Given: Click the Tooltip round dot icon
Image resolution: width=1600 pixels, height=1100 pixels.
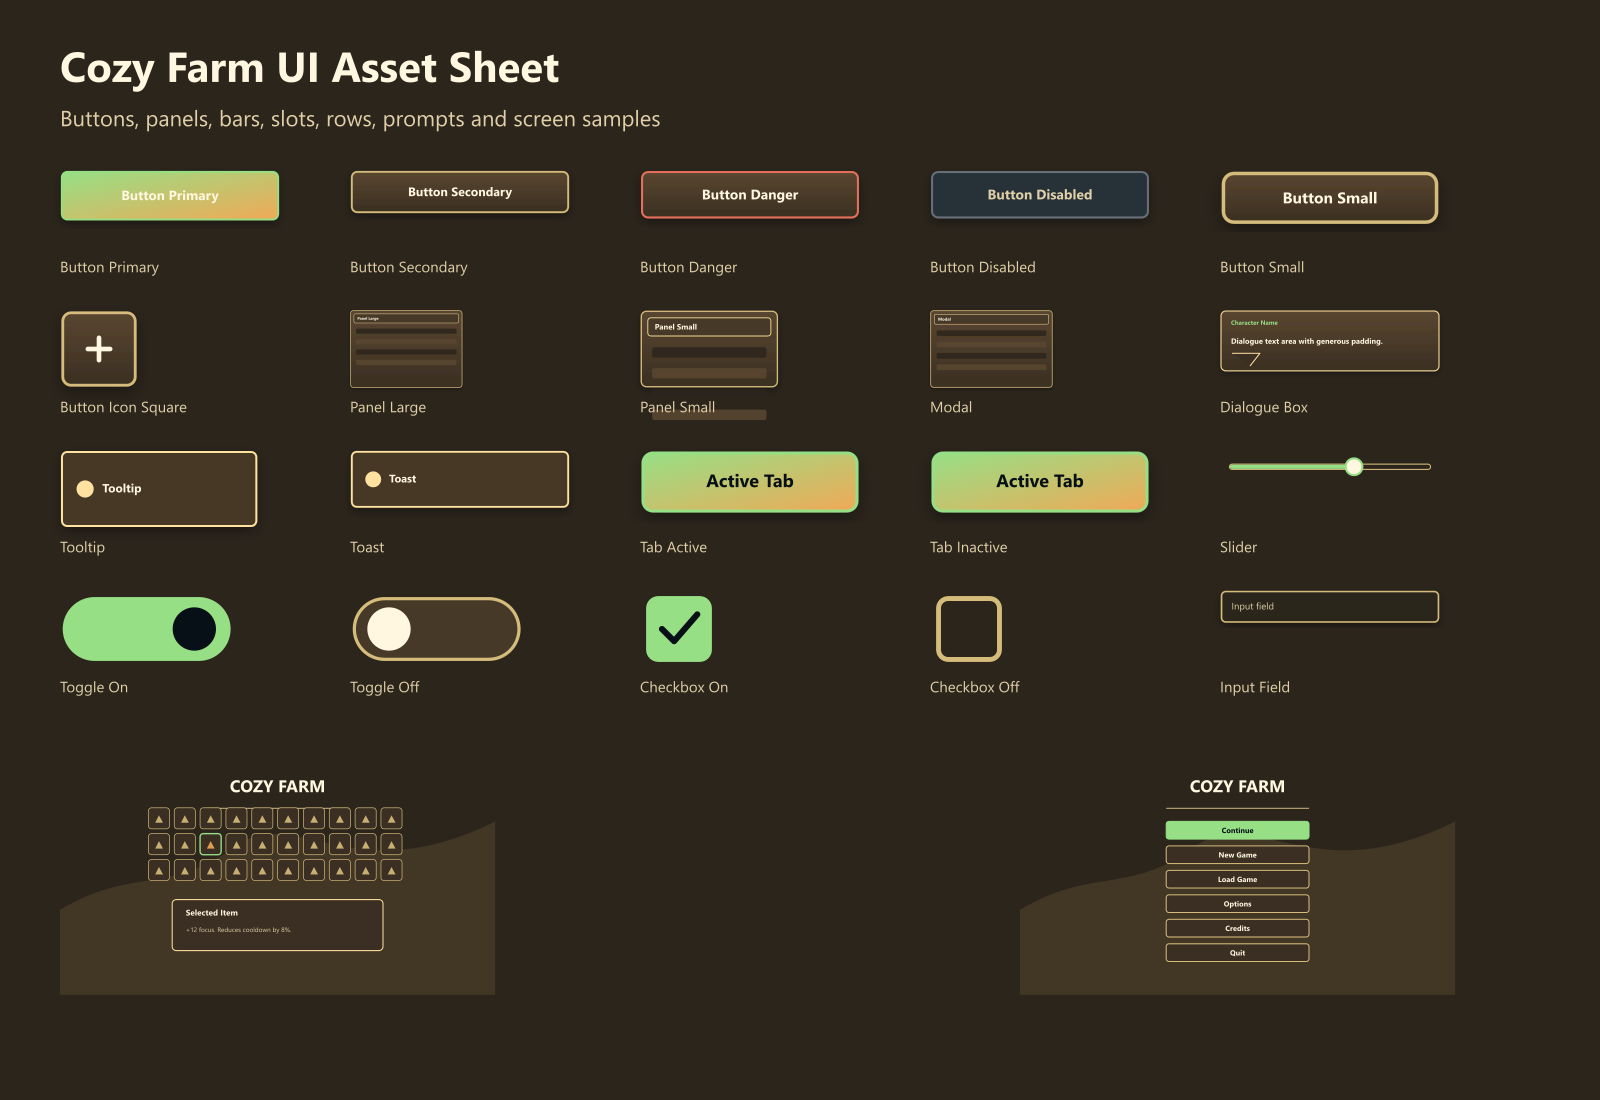Looking at the screenshot, I should tap(85, 489).
